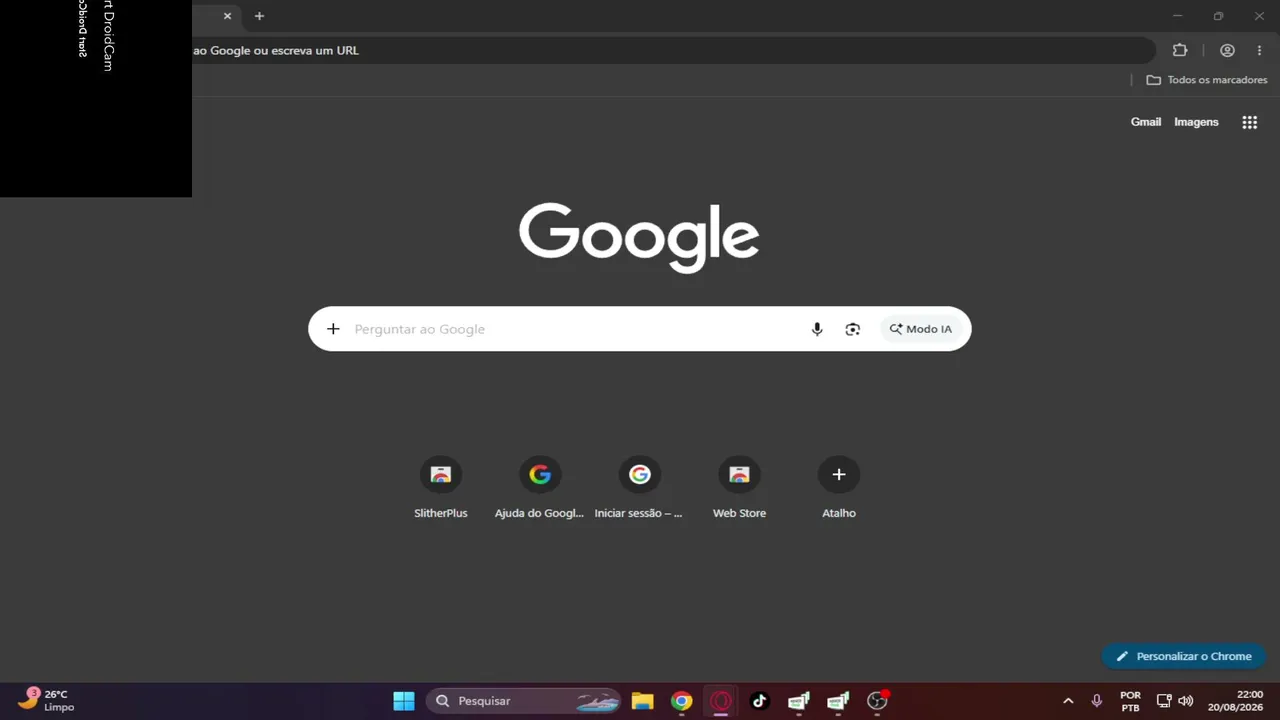Click the tray microphone icon
1280x720 pixels.
point(1097,701)
